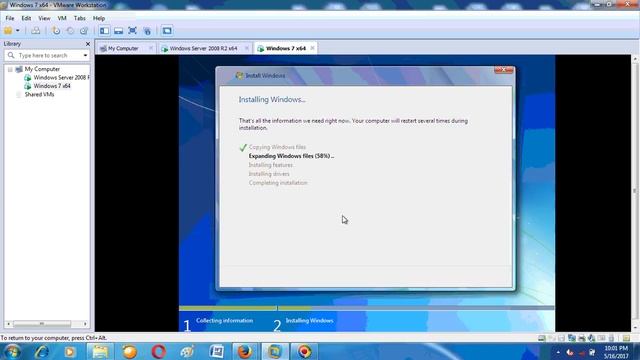640x360 pixels.
Task: Open the Help menu
Action: click(x=99, y=18)
